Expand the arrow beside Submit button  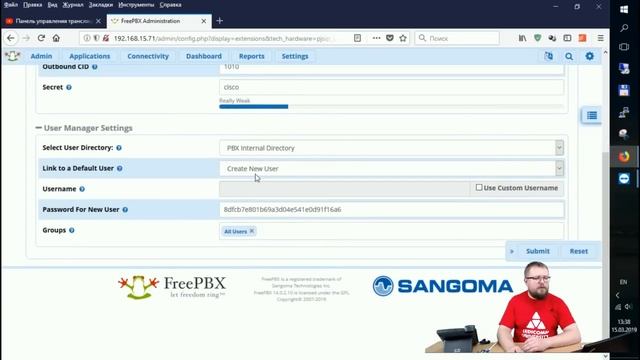(x=512, y=251)
